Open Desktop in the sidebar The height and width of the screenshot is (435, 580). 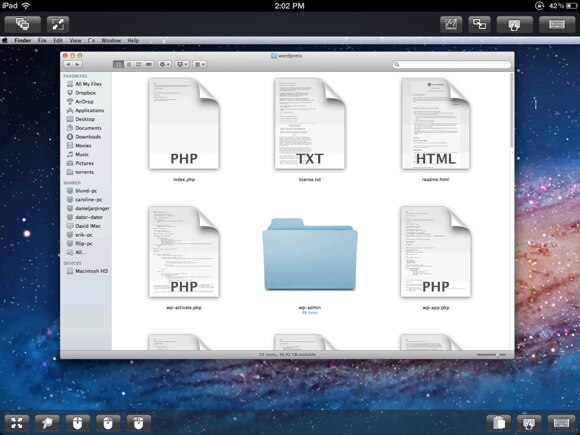coord(85,119)
